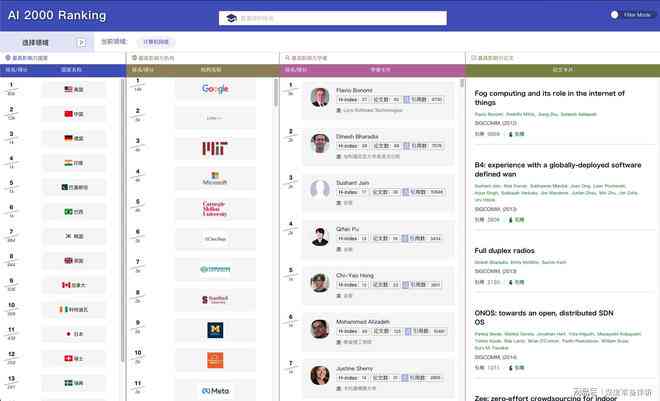This screenshot has height=401, width=660.
Task: Click the citation icon on Dinesh Bharadia's card
Action: point(407,146)
